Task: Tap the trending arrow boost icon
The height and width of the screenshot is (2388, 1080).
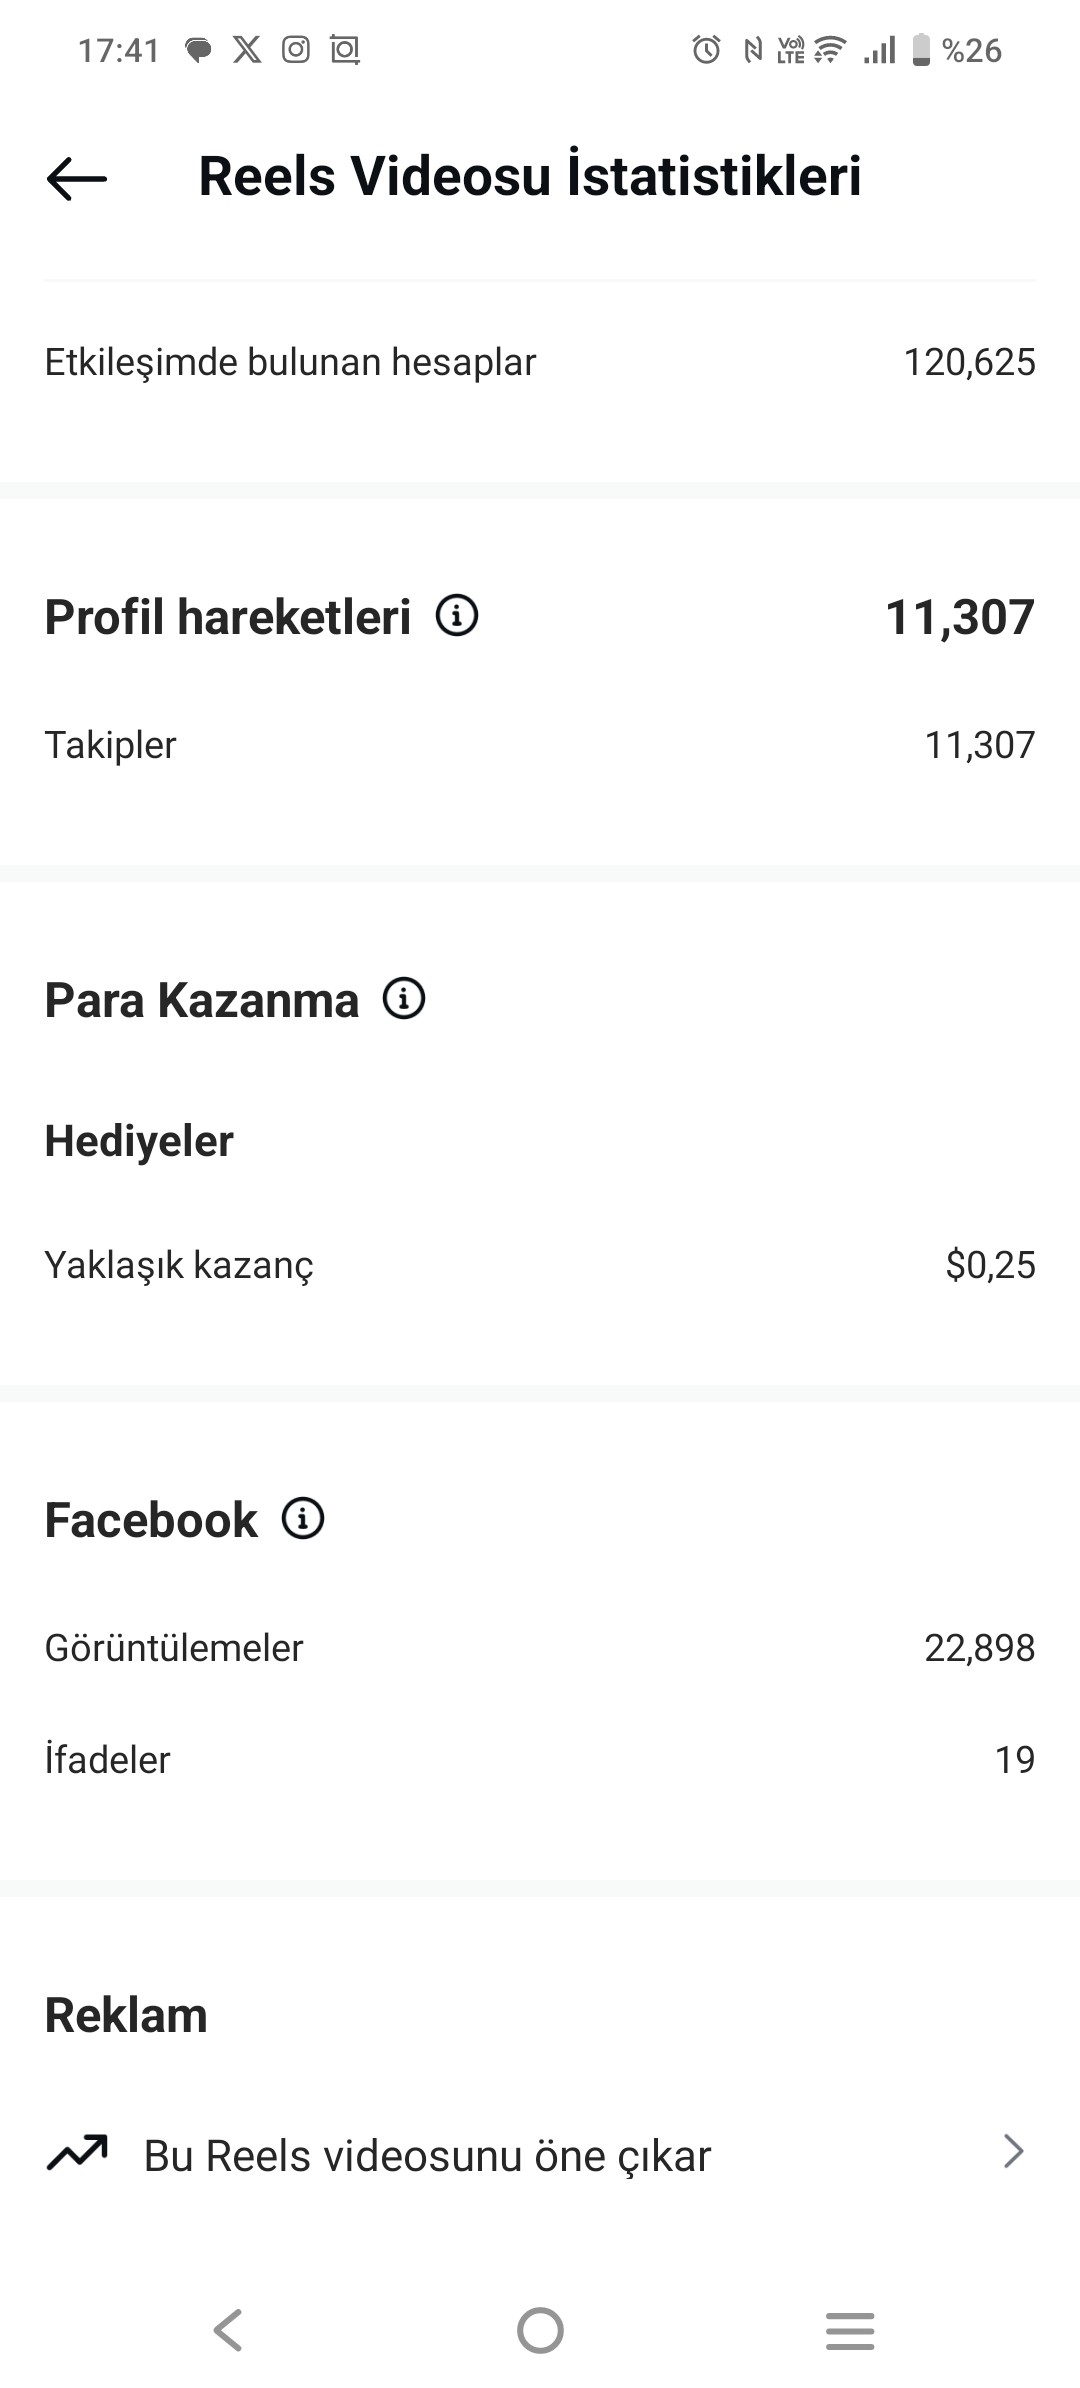Action: click(x=77, y=2153)
